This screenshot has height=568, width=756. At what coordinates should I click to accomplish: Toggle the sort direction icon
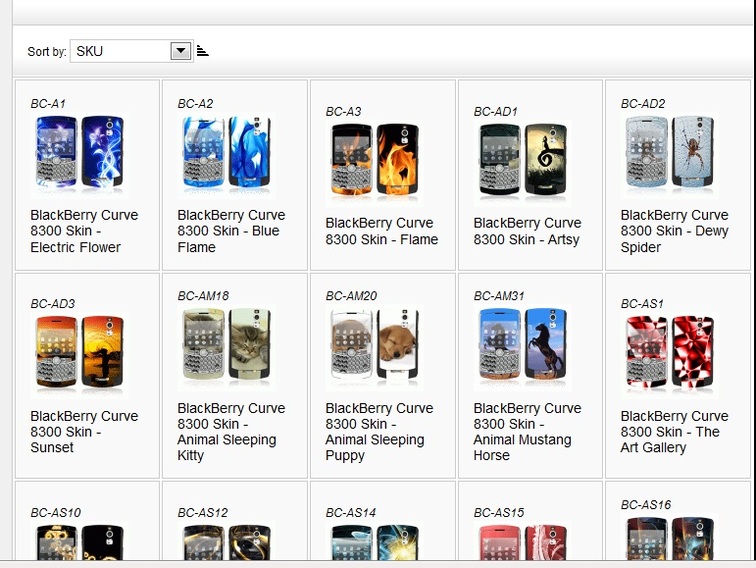202,51
